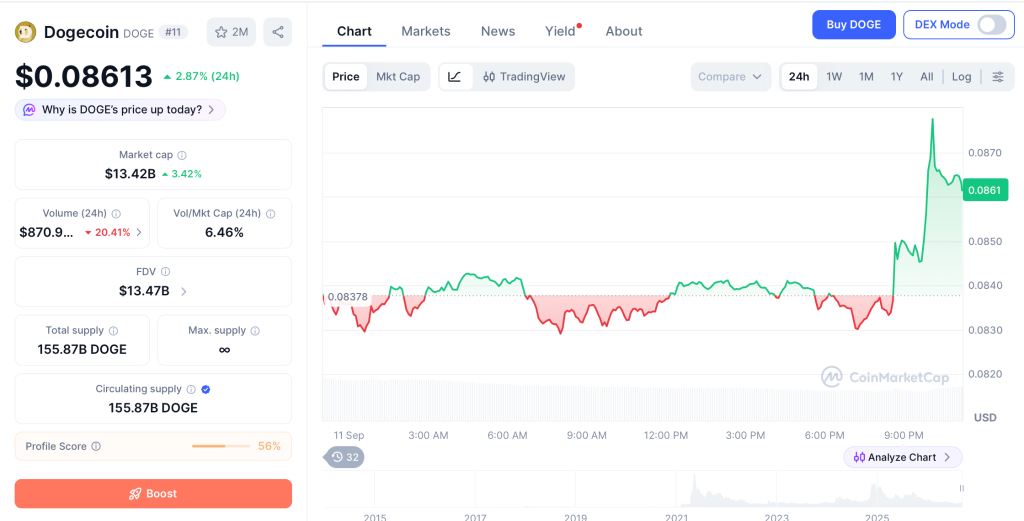
Task: Open the Compare dropdown
Action: 730,76
